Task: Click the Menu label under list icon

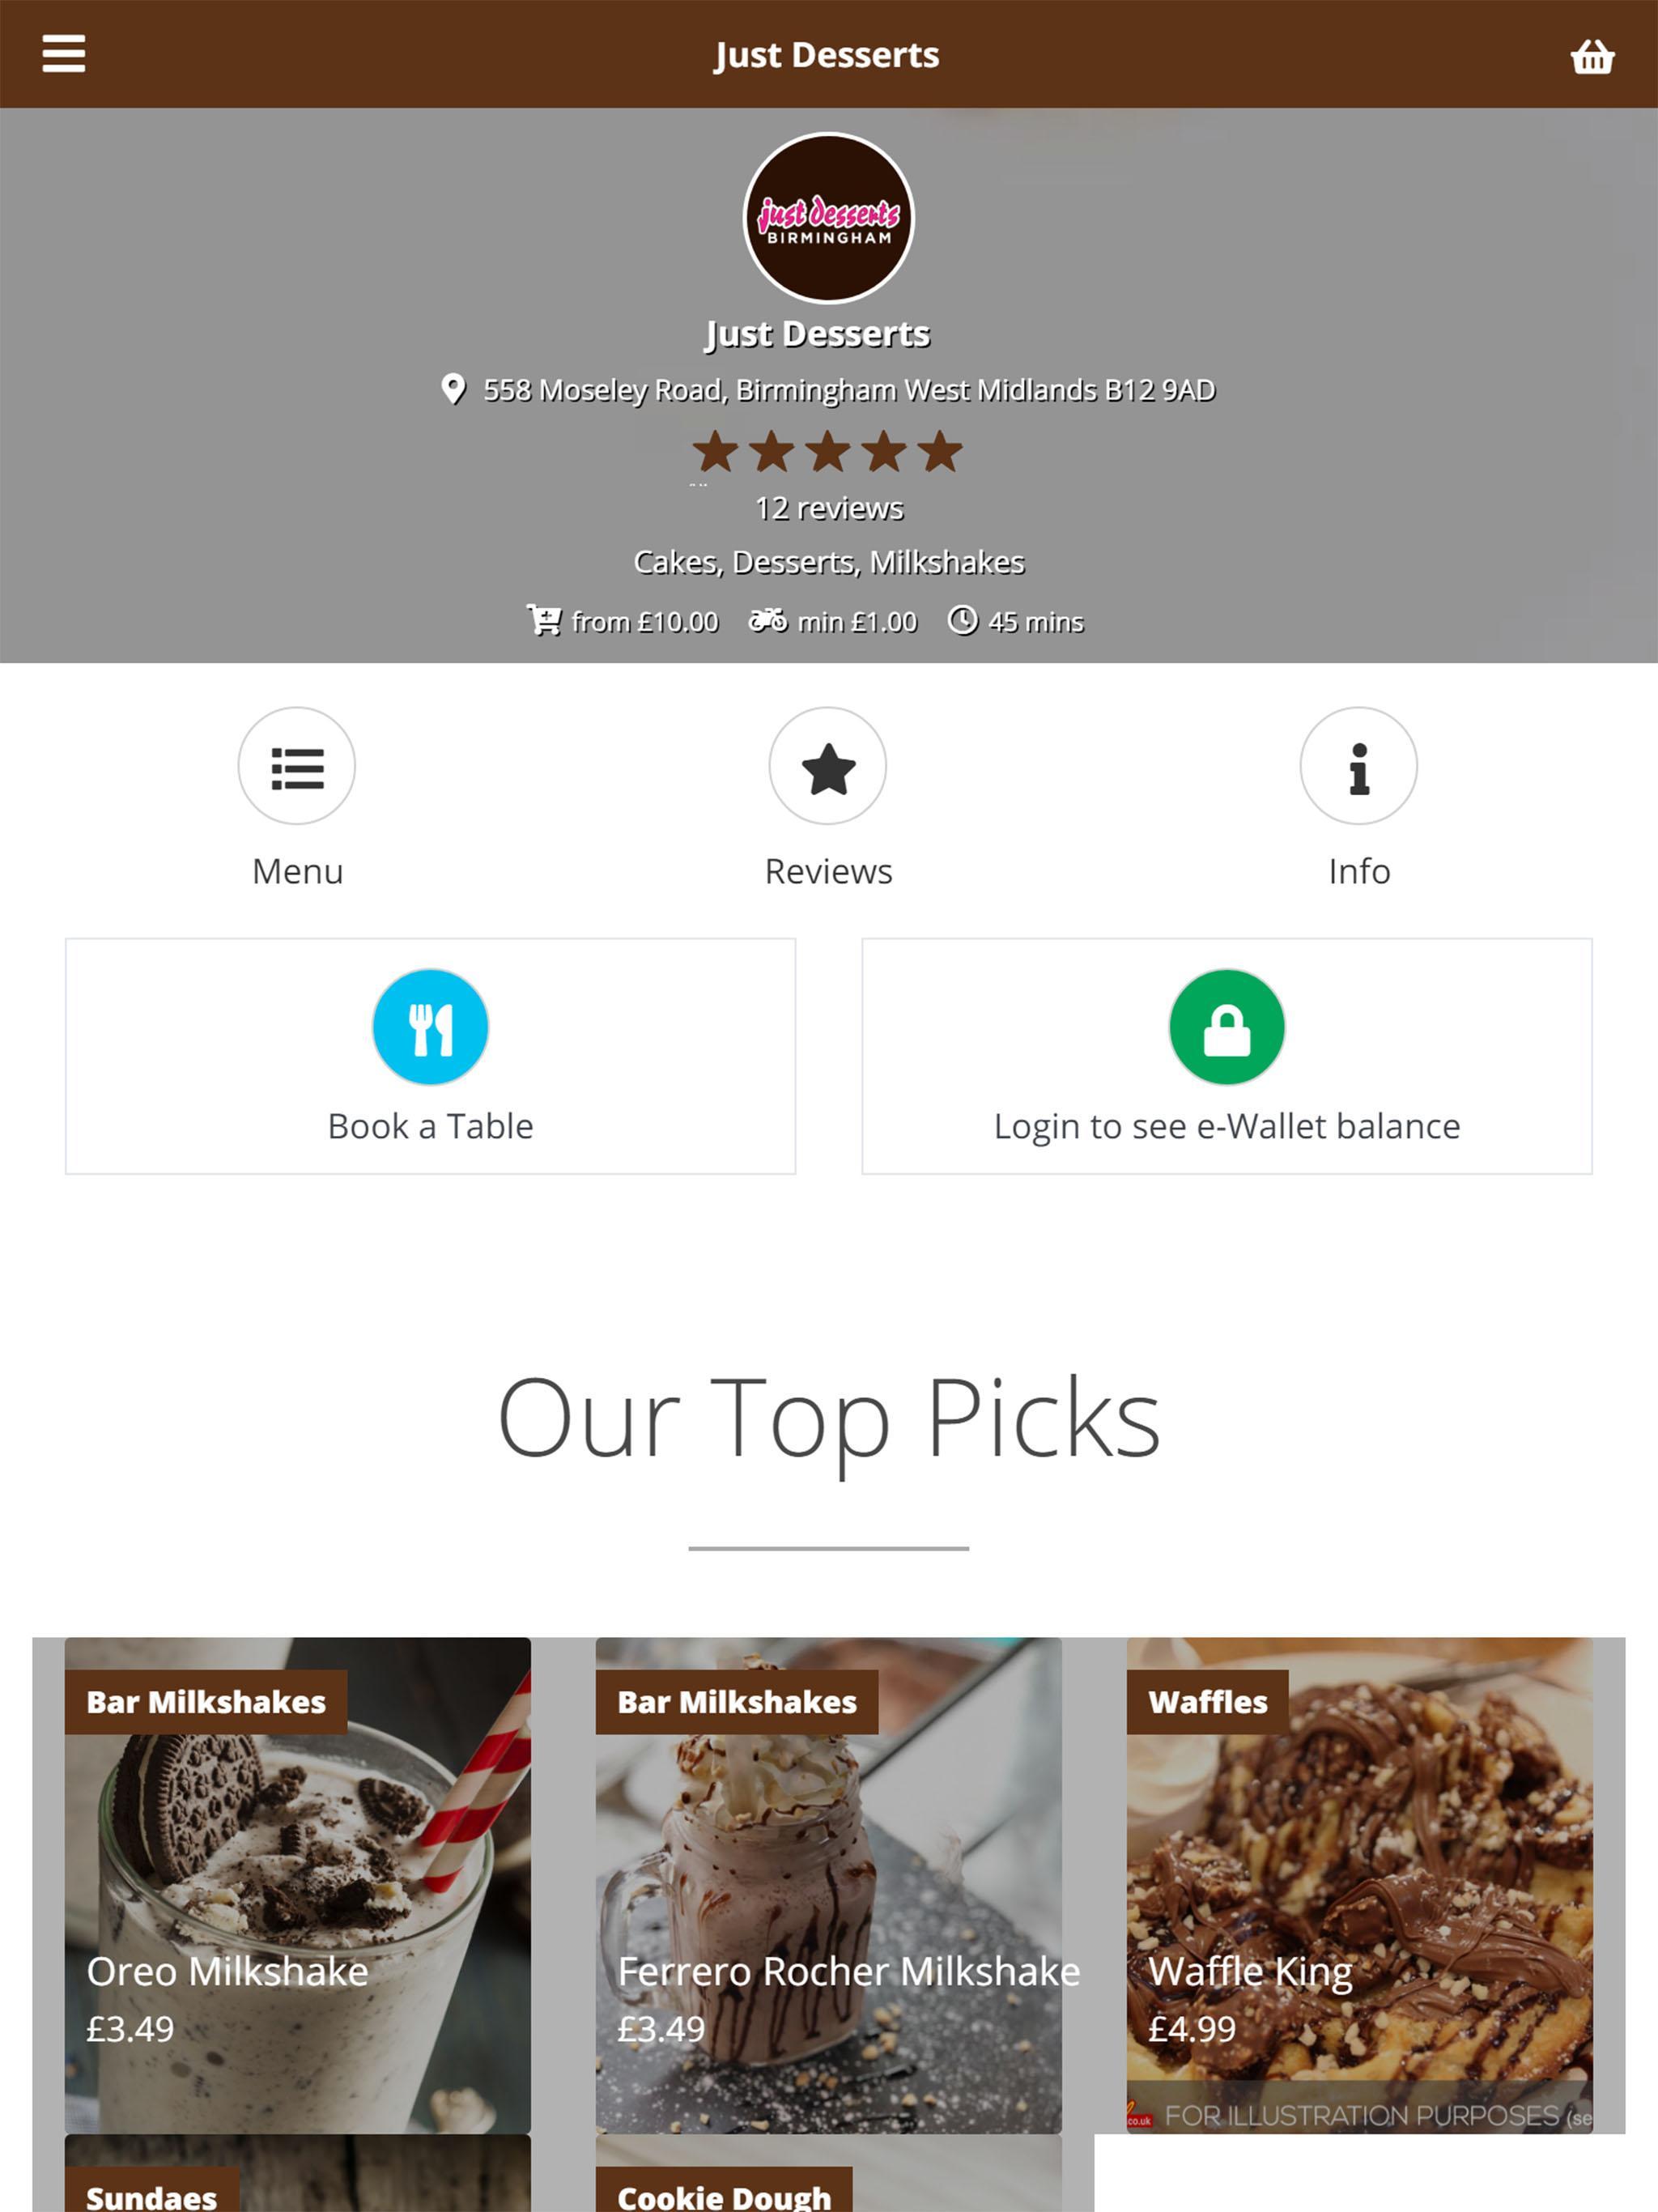Action: click(298, 871)
